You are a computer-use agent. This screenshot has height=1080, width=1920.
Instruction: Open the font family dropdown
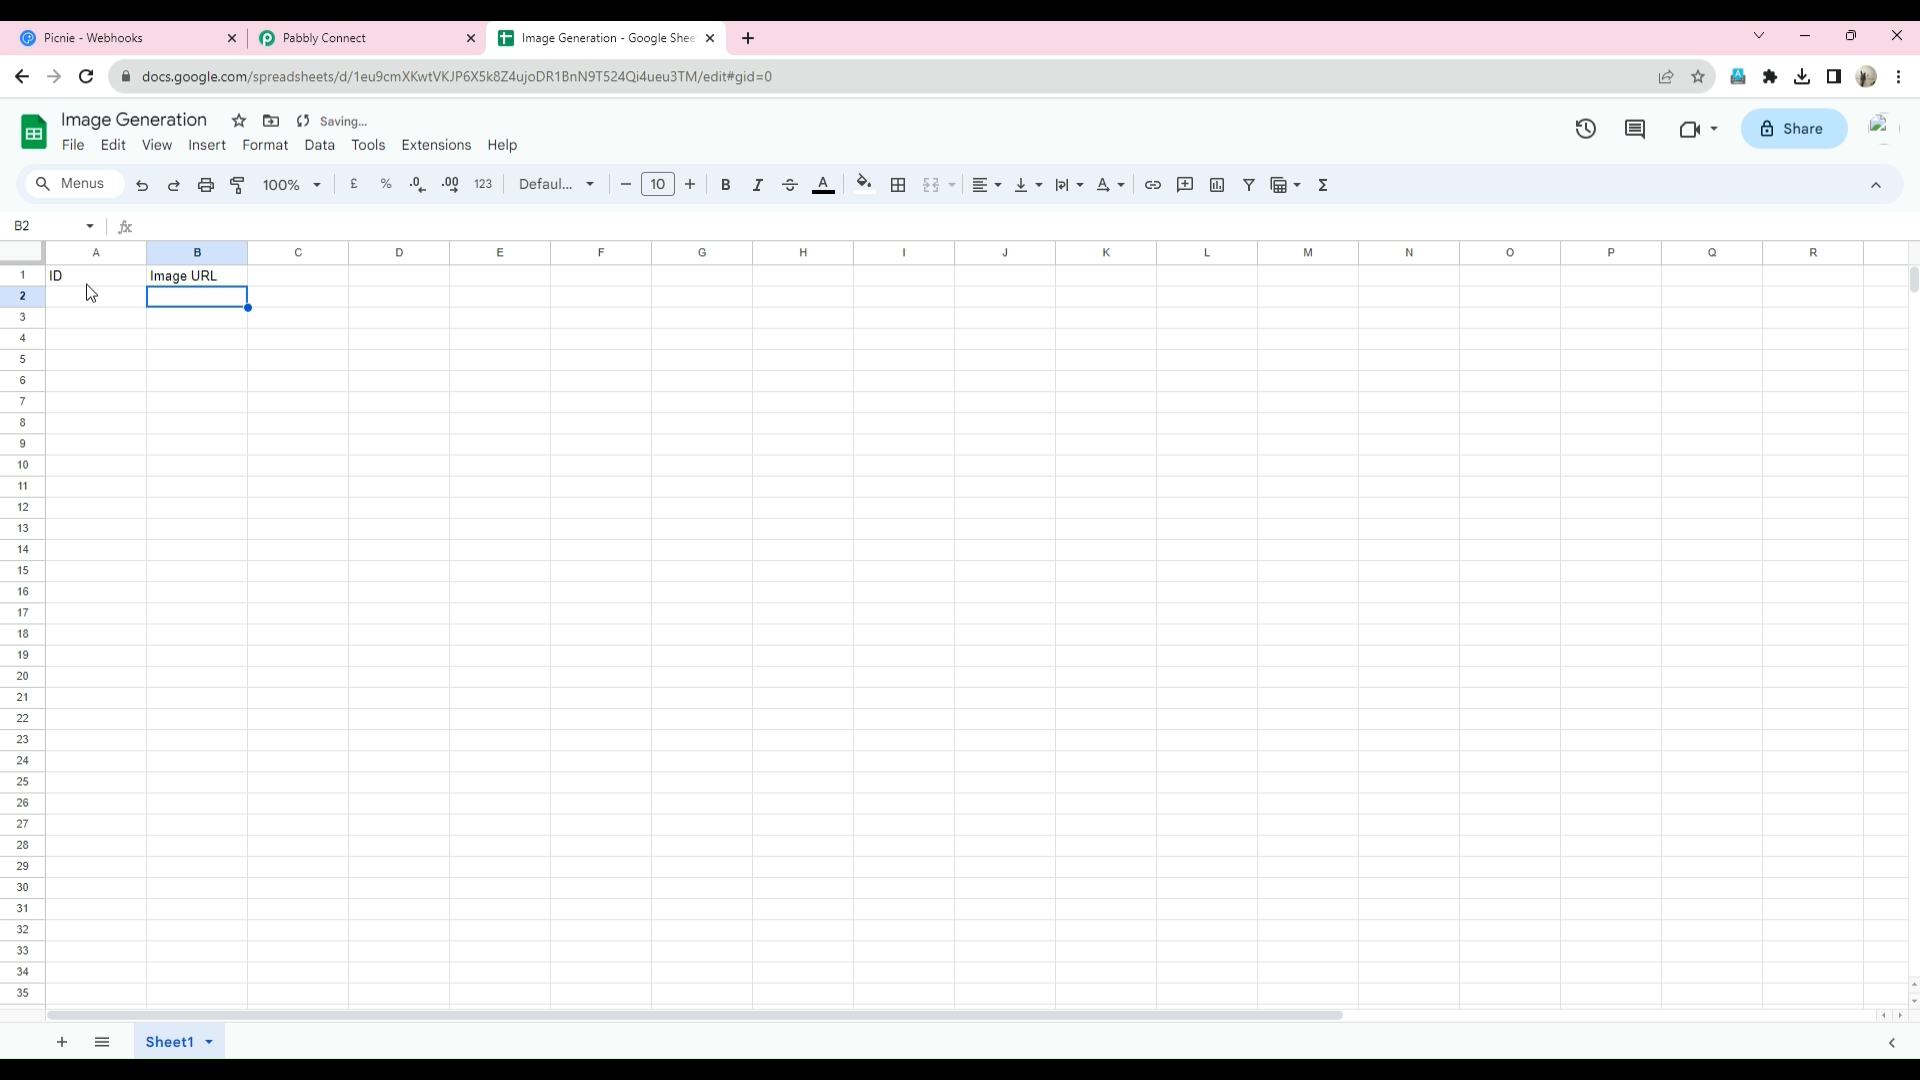pos(557,185)
